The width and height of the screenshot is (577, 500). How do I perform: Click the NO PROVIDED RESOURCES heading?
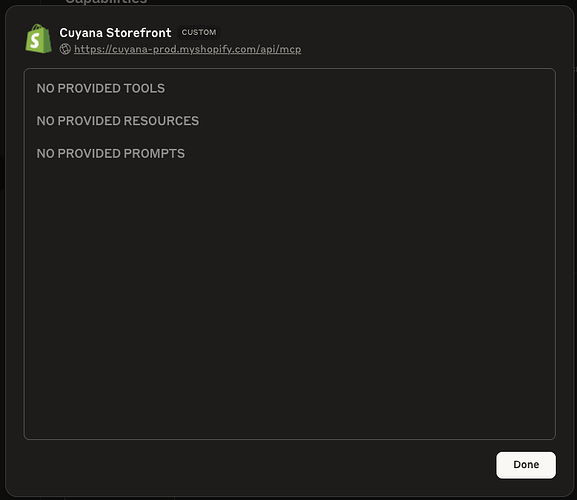coord(118,121)
